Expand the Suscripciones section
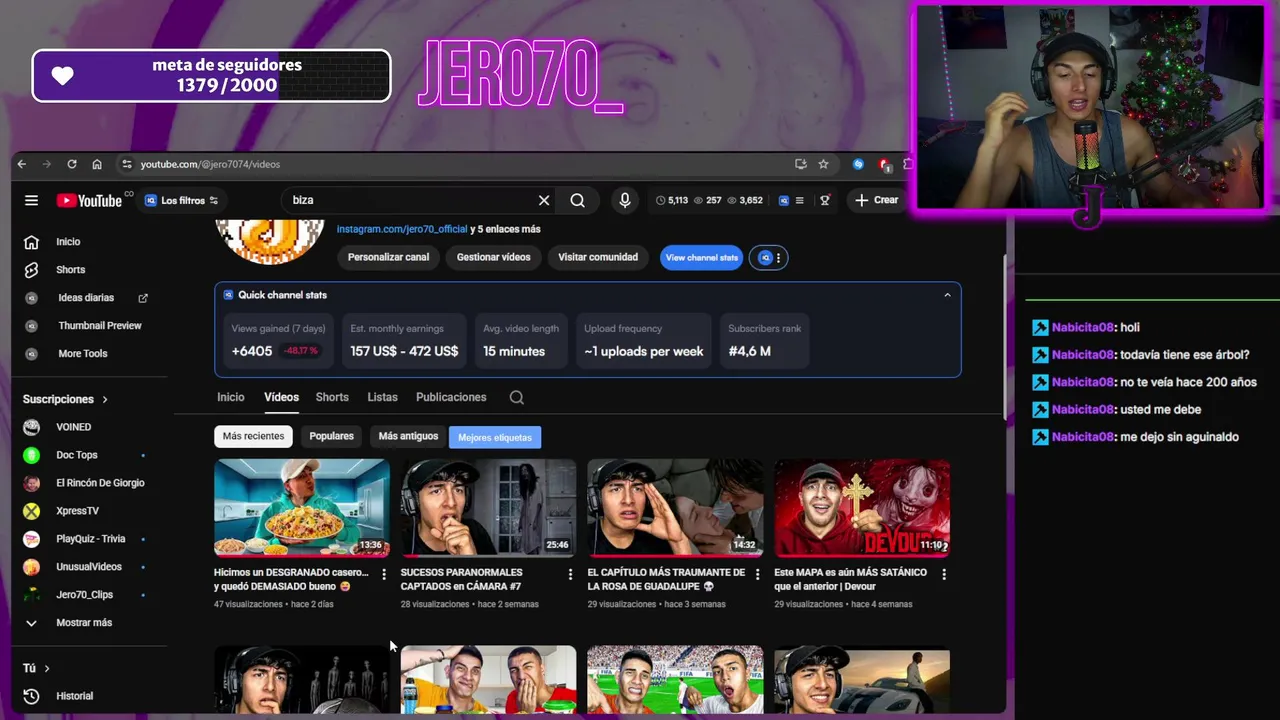Screen dimensions: 1280x720 click(65, 399)
